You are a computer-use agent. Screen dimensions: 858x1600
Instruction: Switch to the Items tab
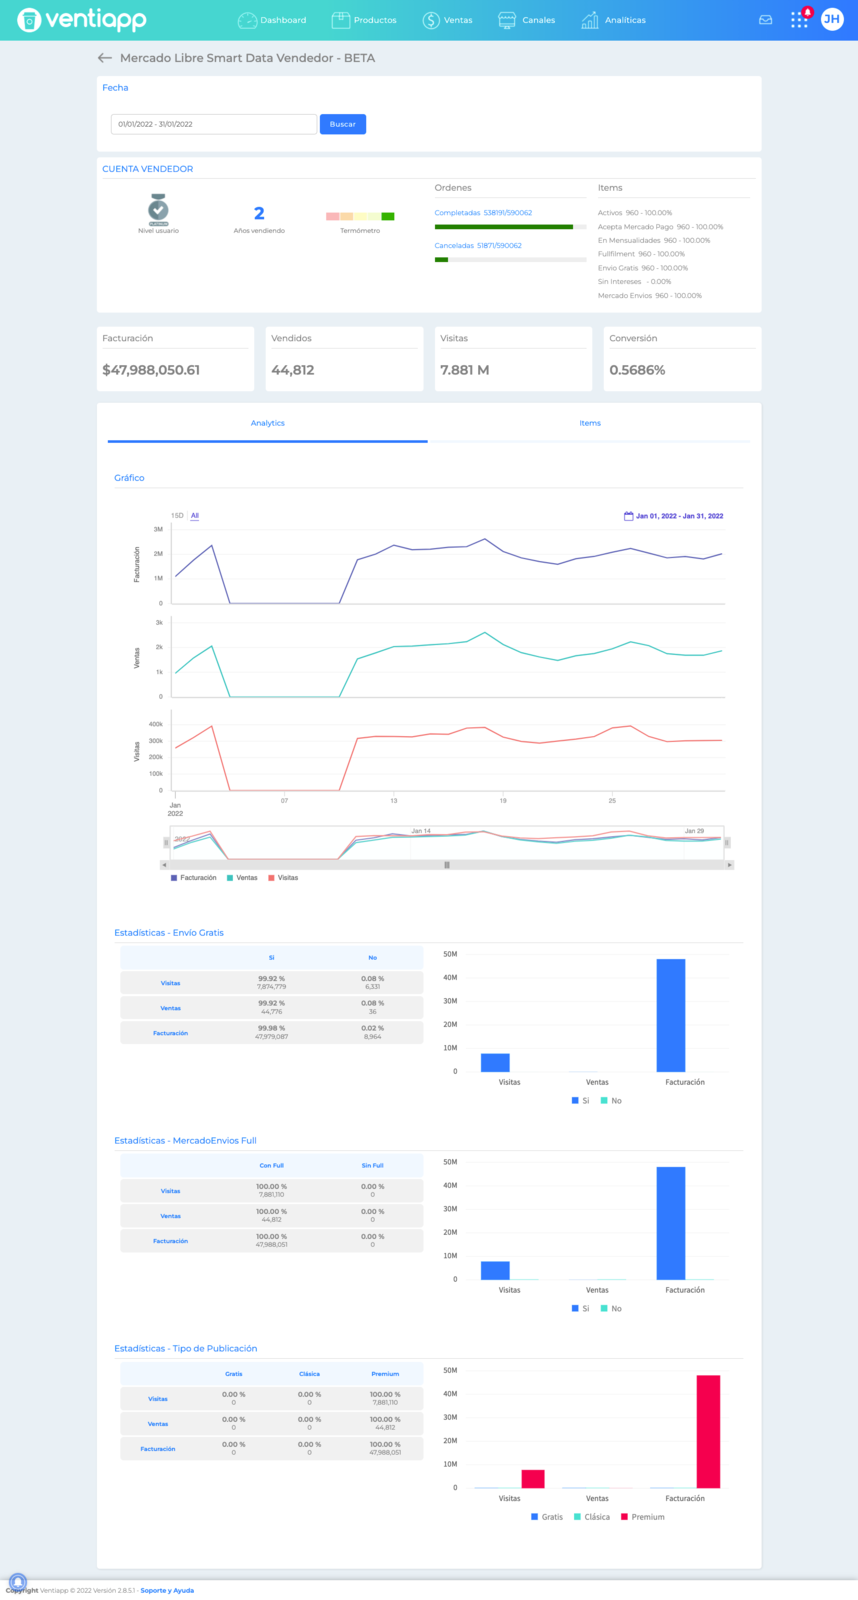pos(590,423)
